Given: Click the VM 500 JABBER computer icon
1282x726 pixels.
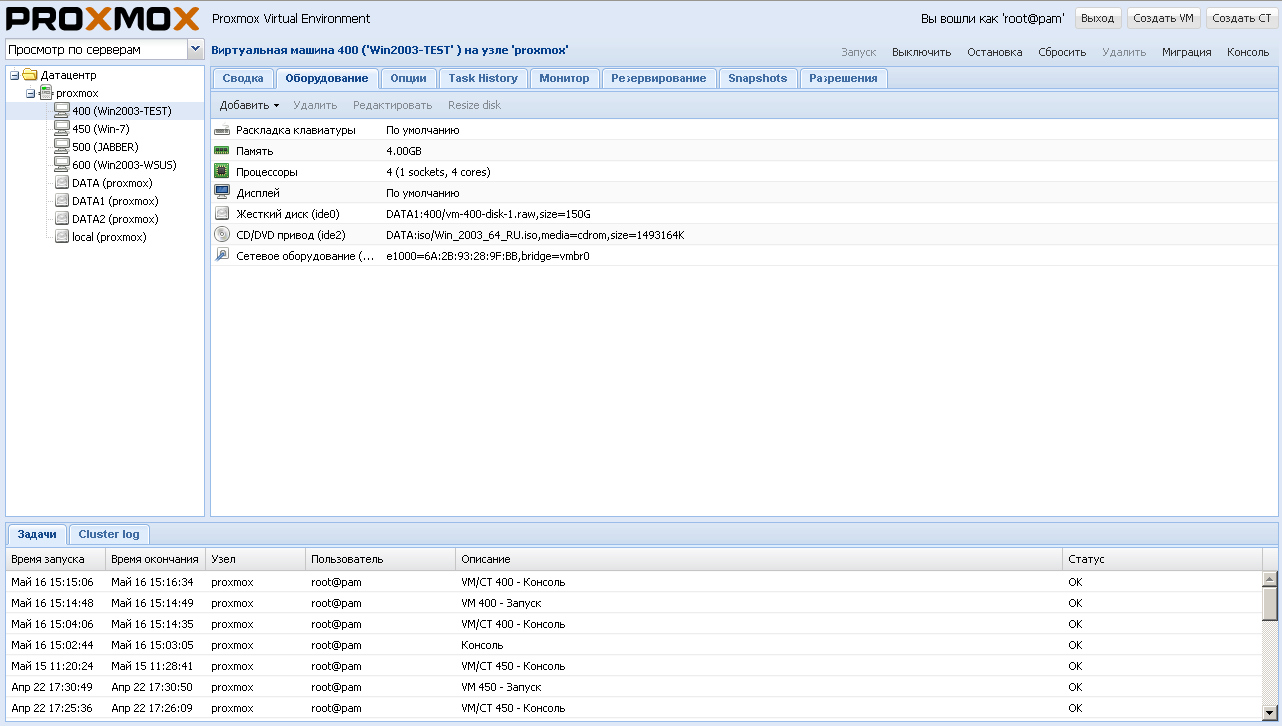Looking at the screenshot, I should point(62,147).
